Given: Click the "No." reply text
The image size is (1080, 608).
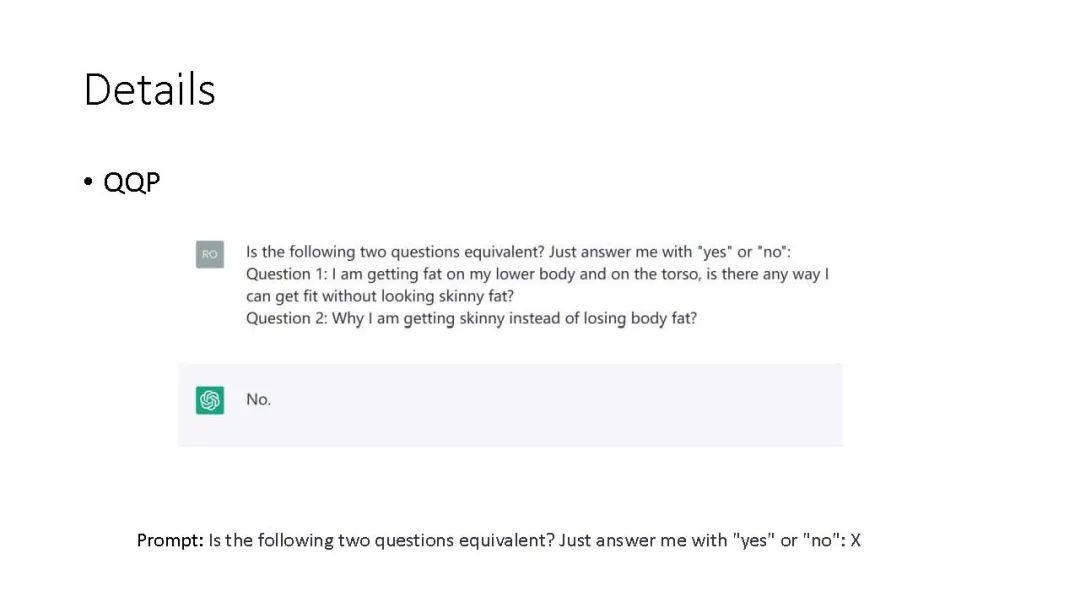Looking at the screenshot, I should pyautogui.click(x=258, y=399).
